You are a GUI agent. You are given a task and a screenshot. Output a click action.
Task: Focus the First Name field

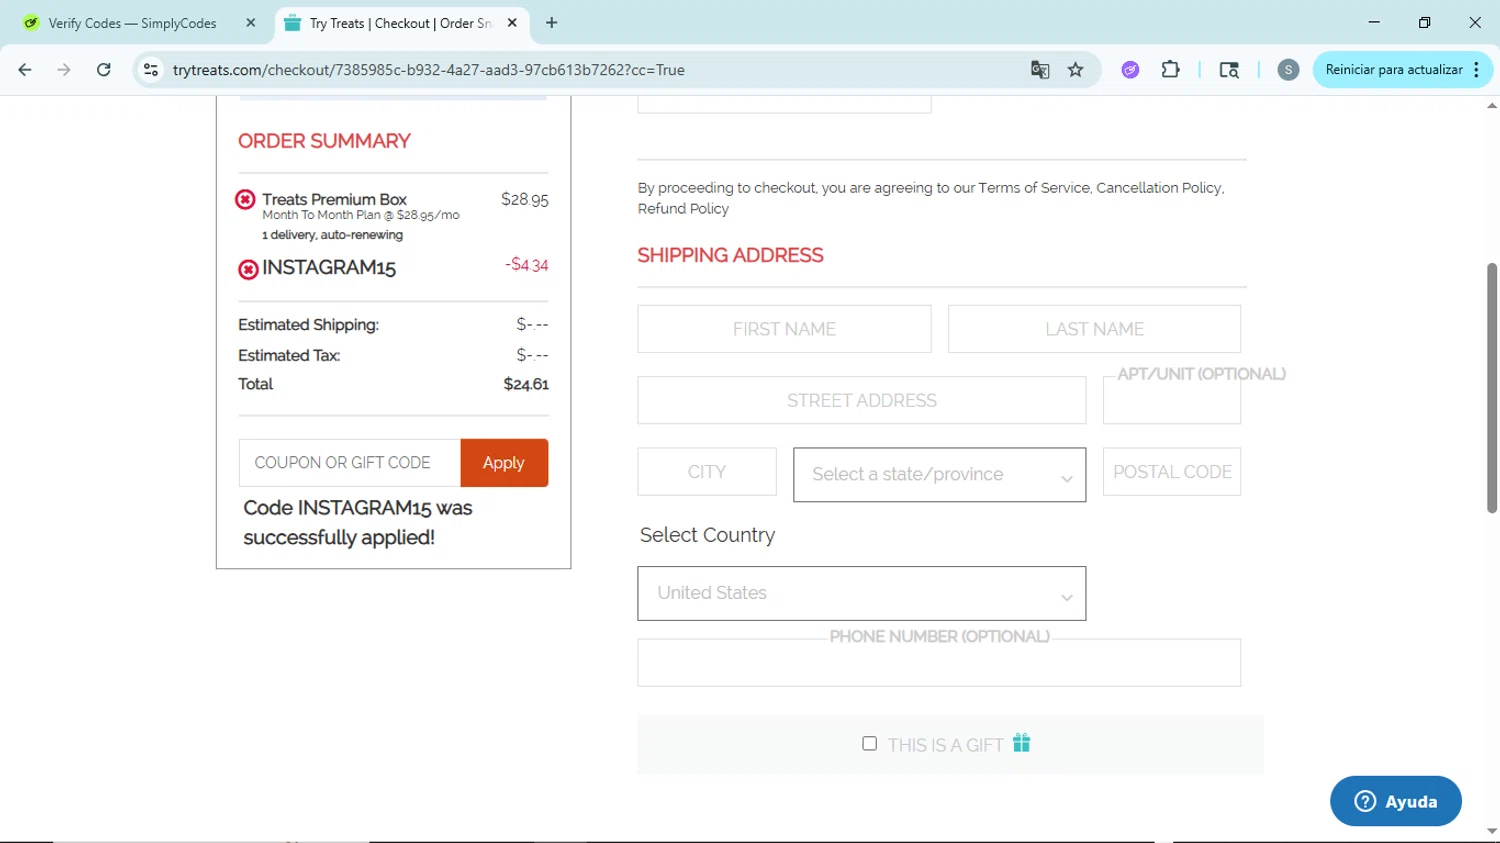(784, 329)
